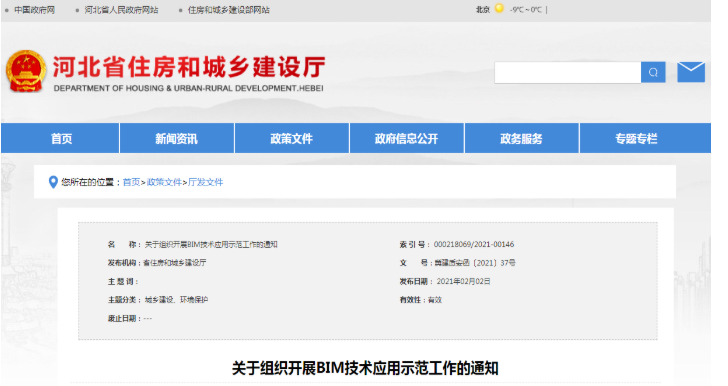The width and height of the screenshot is (728, 386).
Task: Click the location pin icon
Action: coord(53,182)
